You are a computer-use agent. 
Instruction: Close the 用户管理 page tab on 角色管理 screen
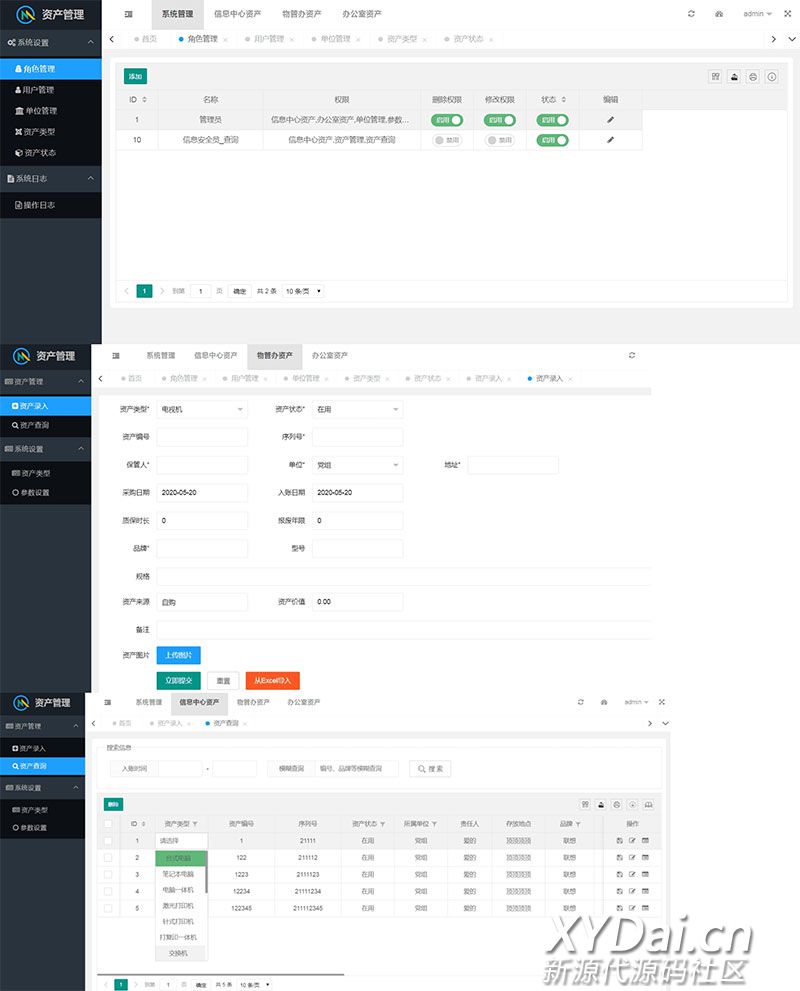click(291, 39)
